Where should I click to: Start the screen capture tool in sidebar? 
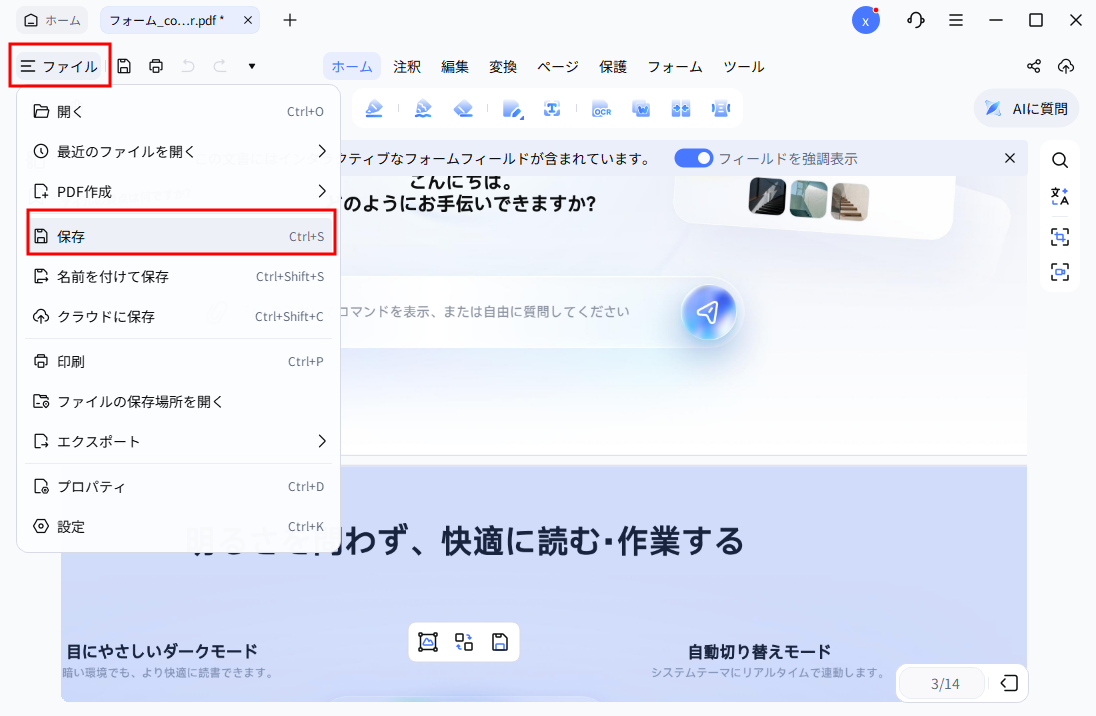click(x=1060, y=237)
